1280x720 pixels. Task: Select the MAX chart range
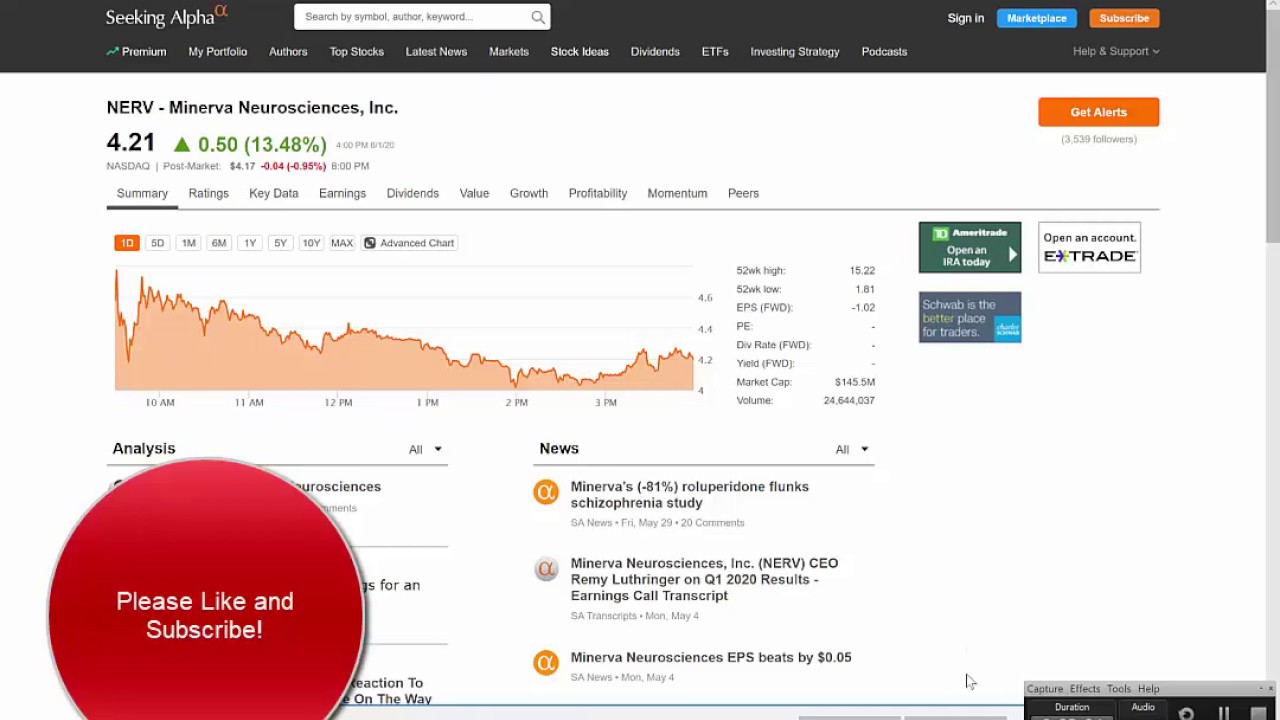pyautogui.click(x=342, y=243)
